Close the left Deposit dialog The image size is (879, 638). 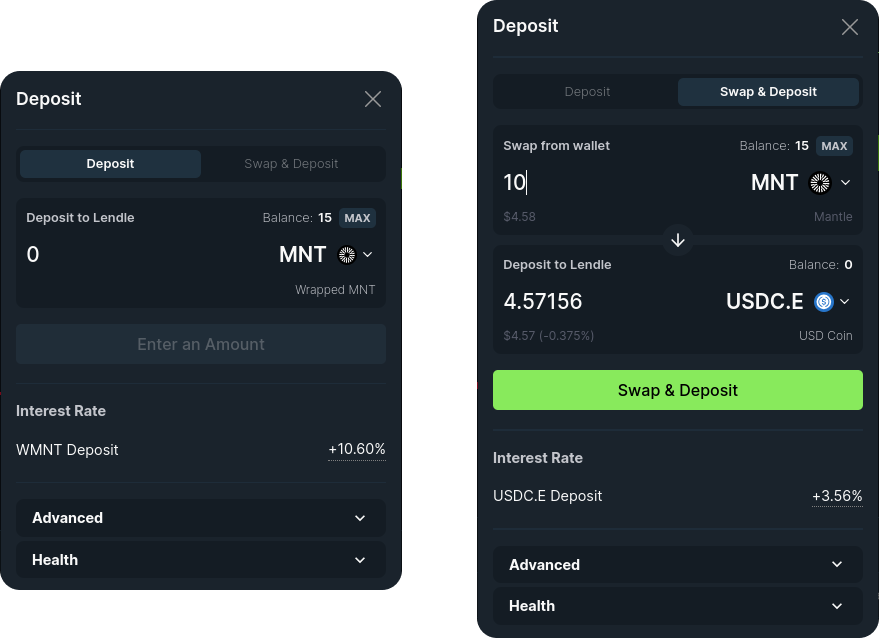point(373,99)
